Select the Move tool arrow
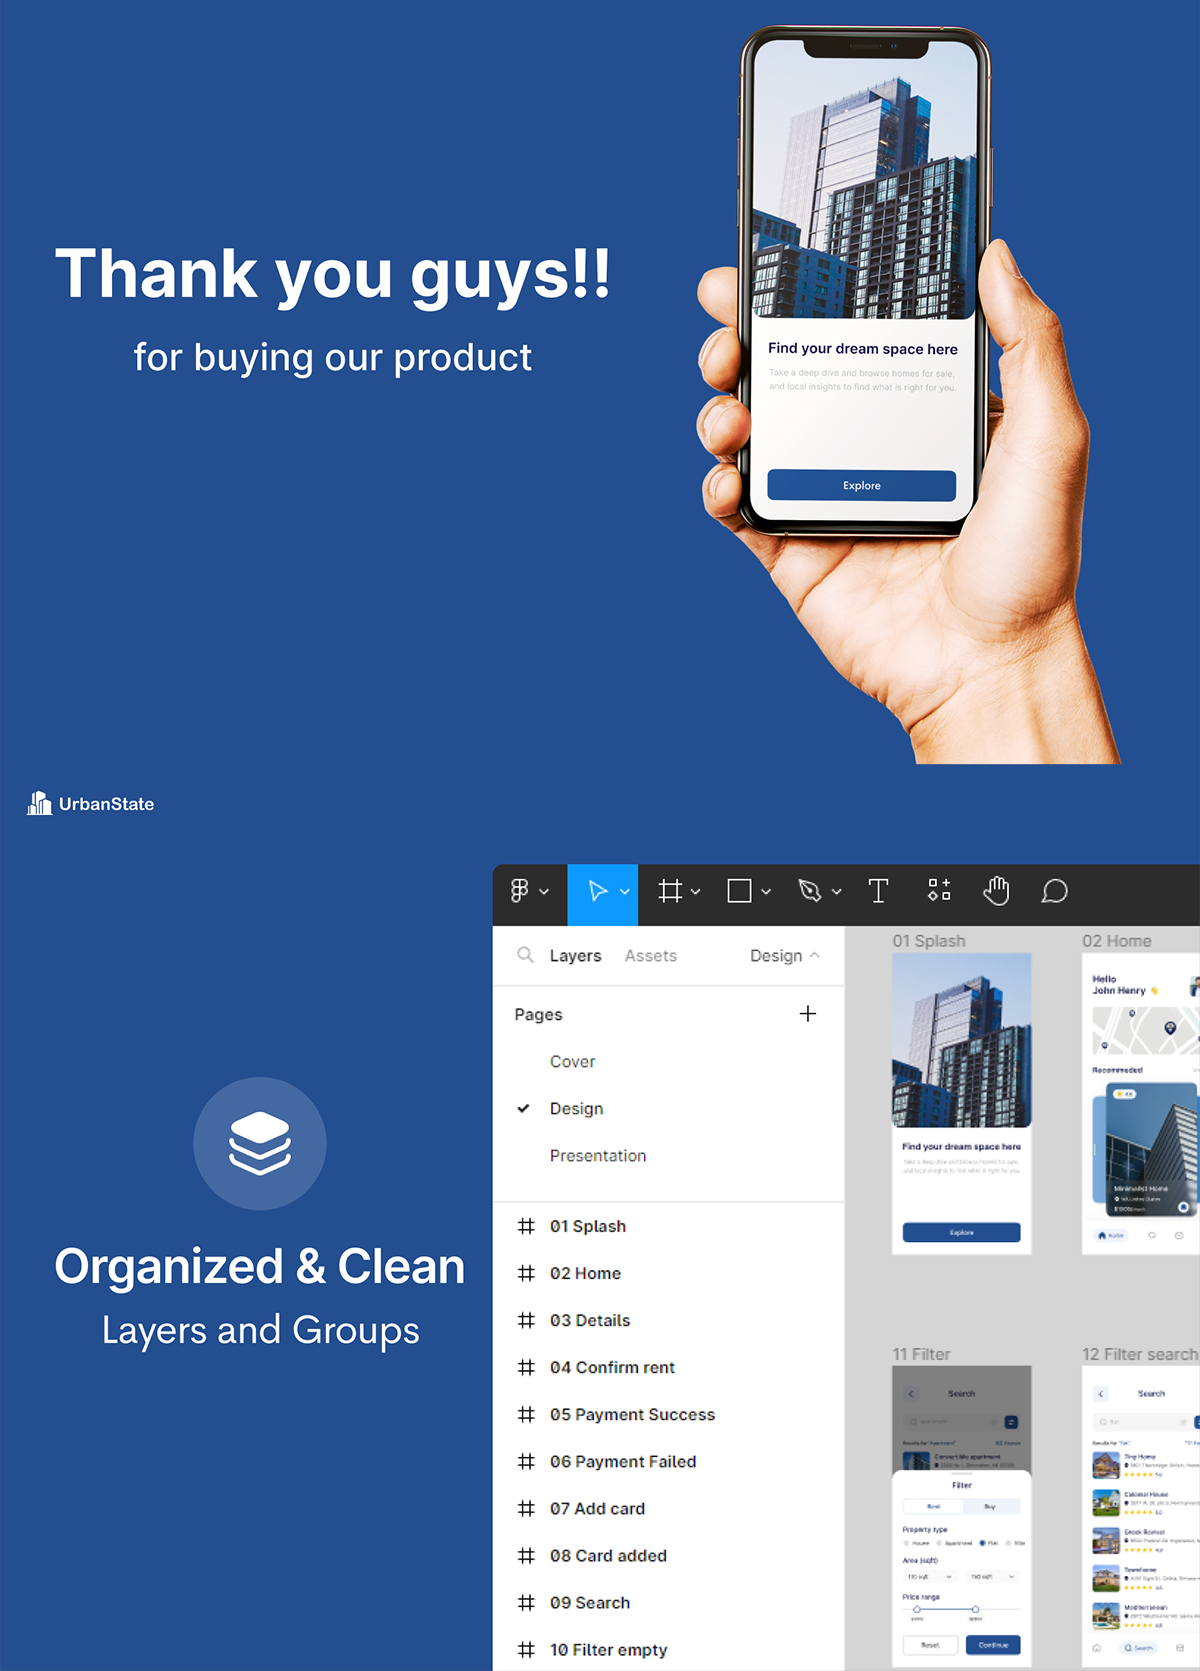The height and width of the screenshot is (1671, 1200). (597, 891)
